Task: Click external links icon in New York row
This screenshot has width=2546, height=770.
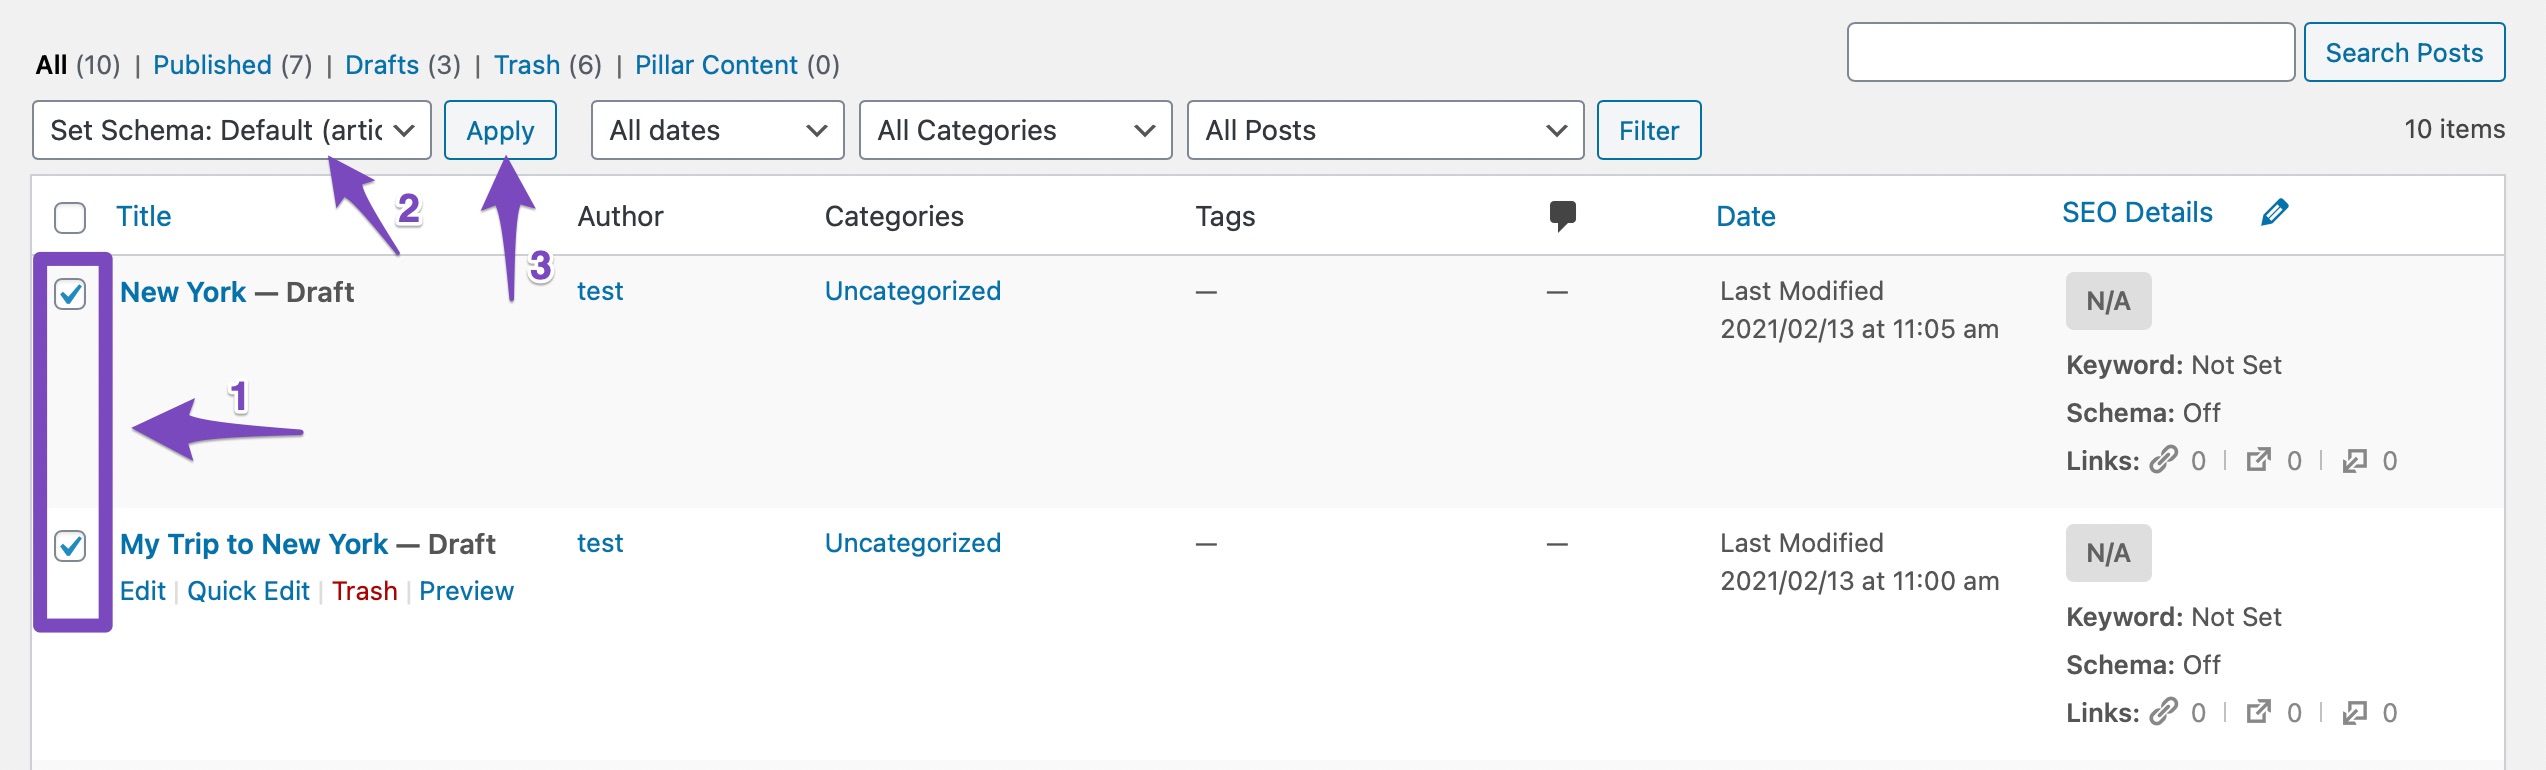Action: coord(2258,460)
